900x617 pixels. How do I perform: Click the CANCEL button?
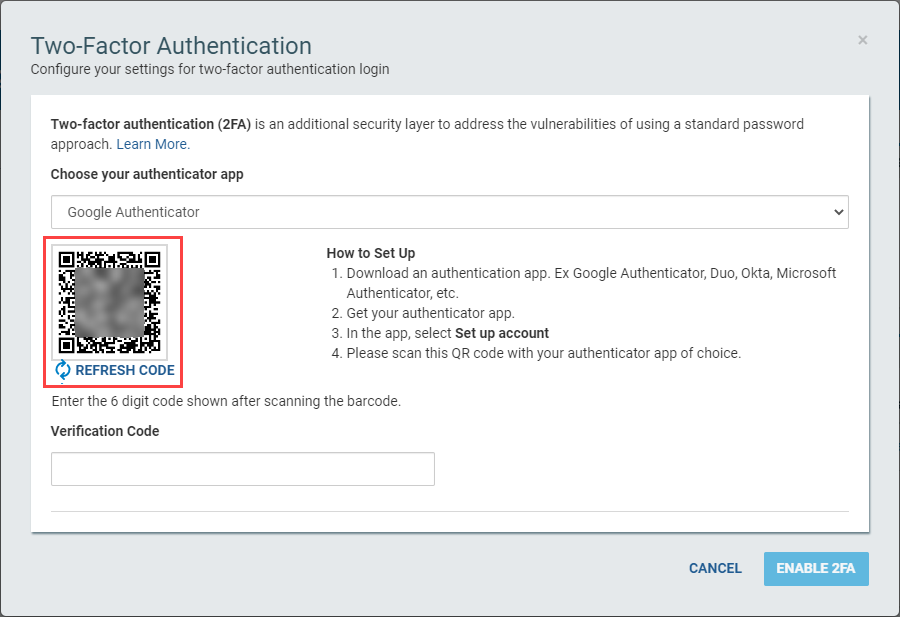715,568
